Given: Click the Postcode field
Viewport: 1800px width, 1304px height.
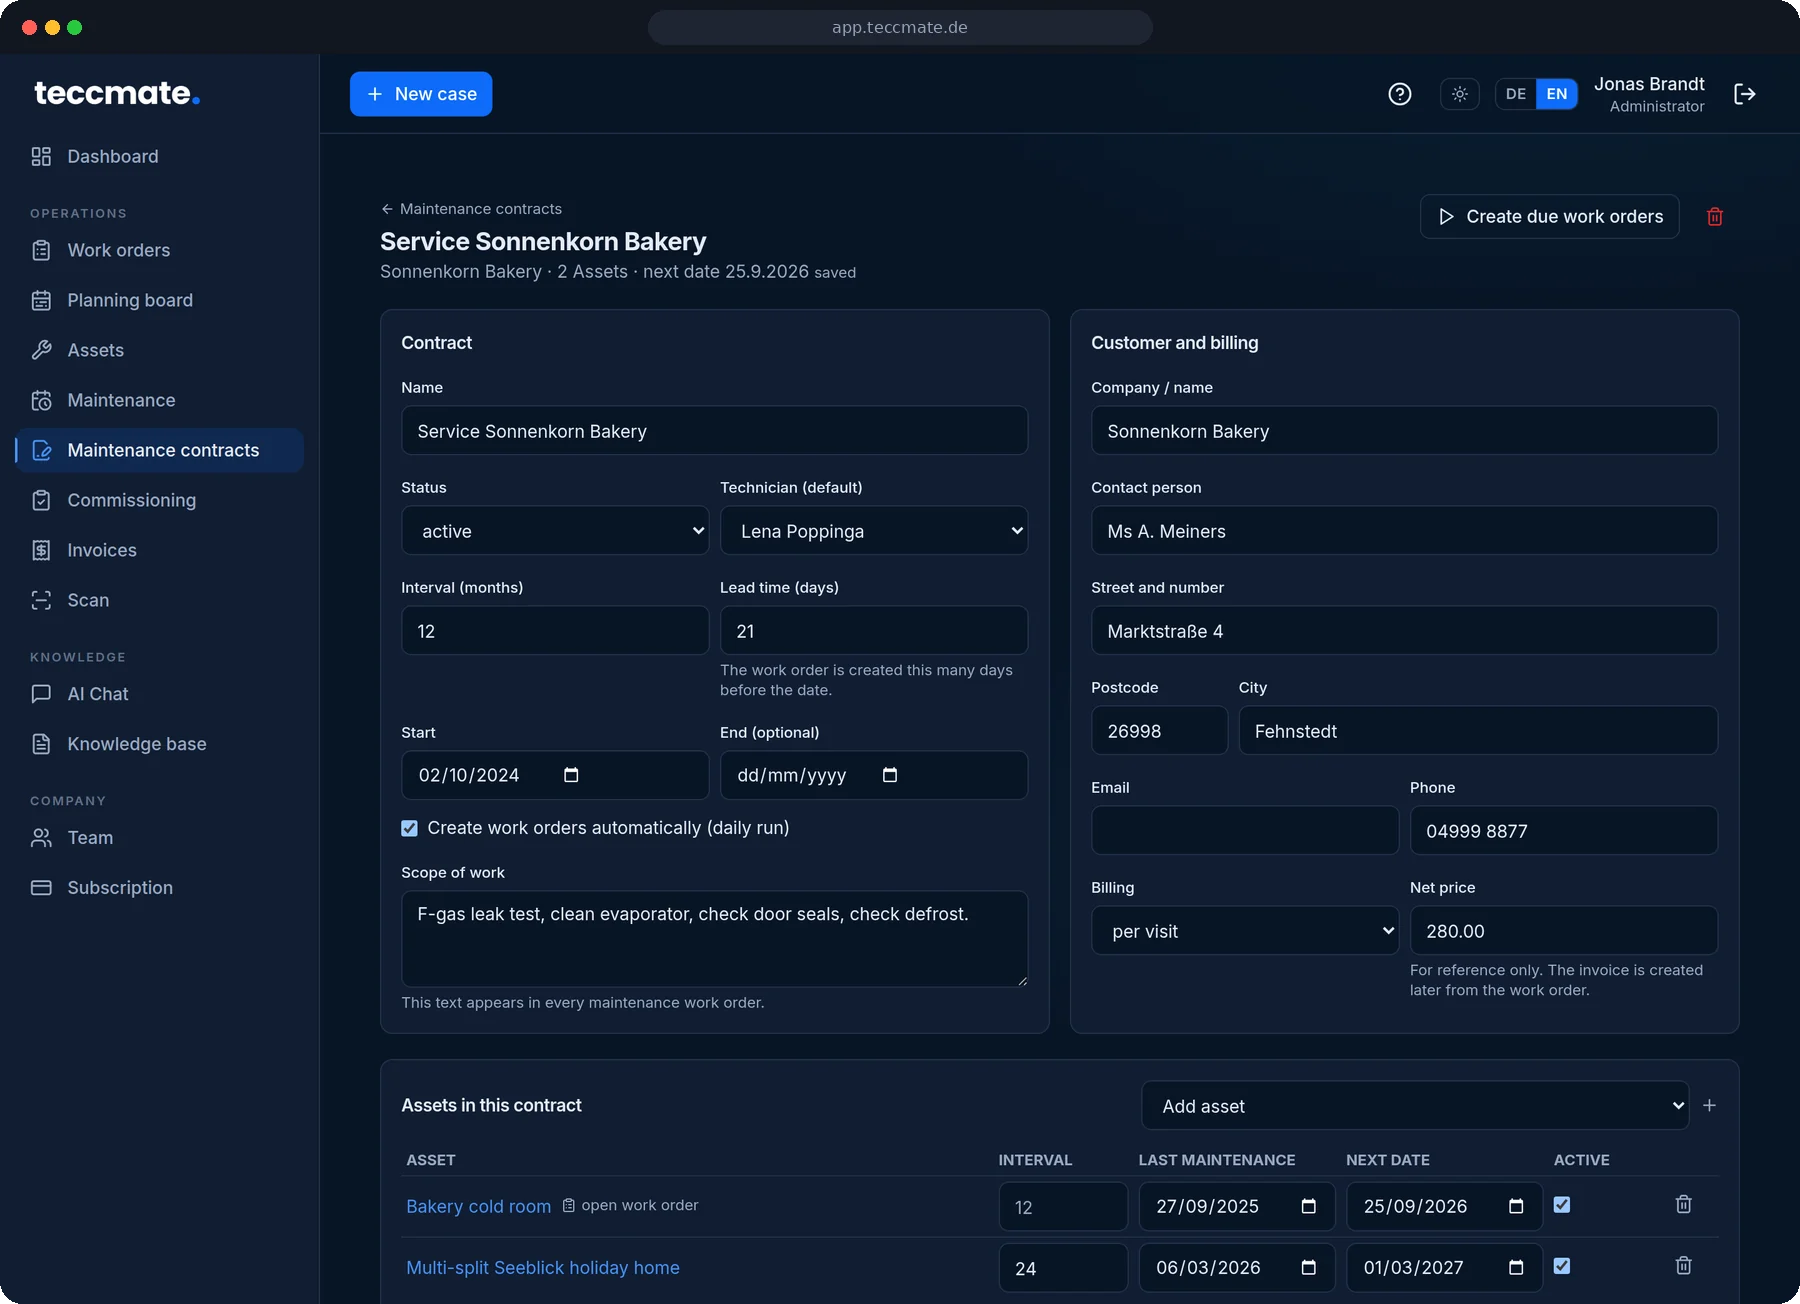Looking at the screenshot, I should (x=1159, y=731).
